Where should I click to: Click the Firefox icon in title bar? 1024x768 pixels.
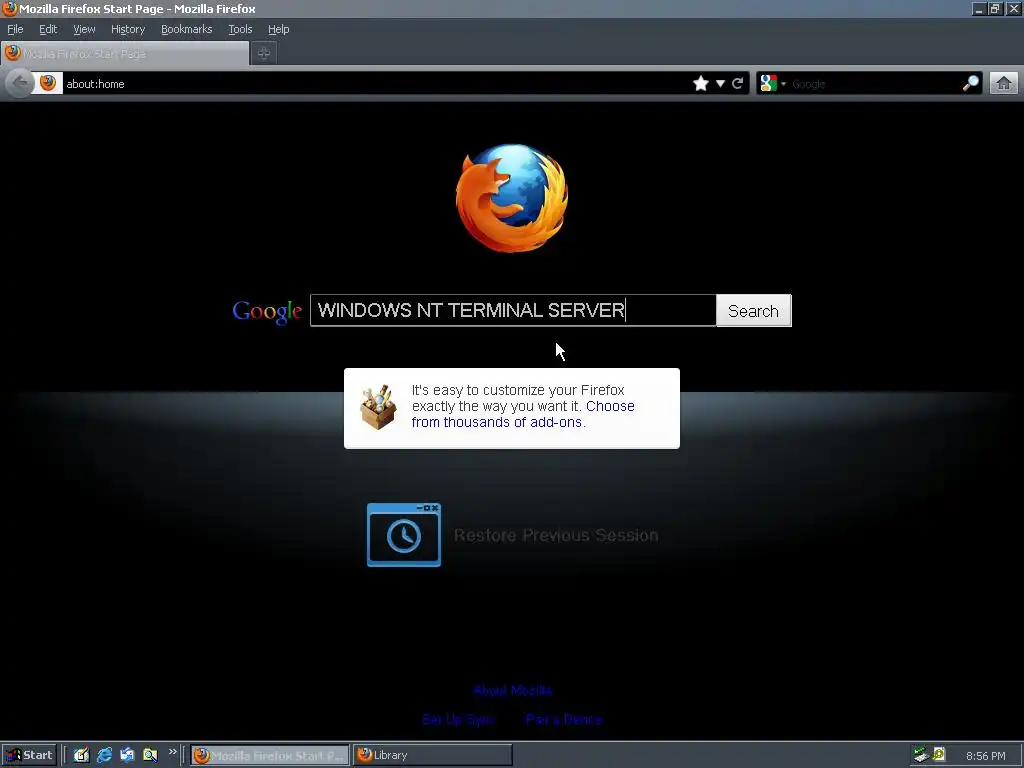pos(10,8)
